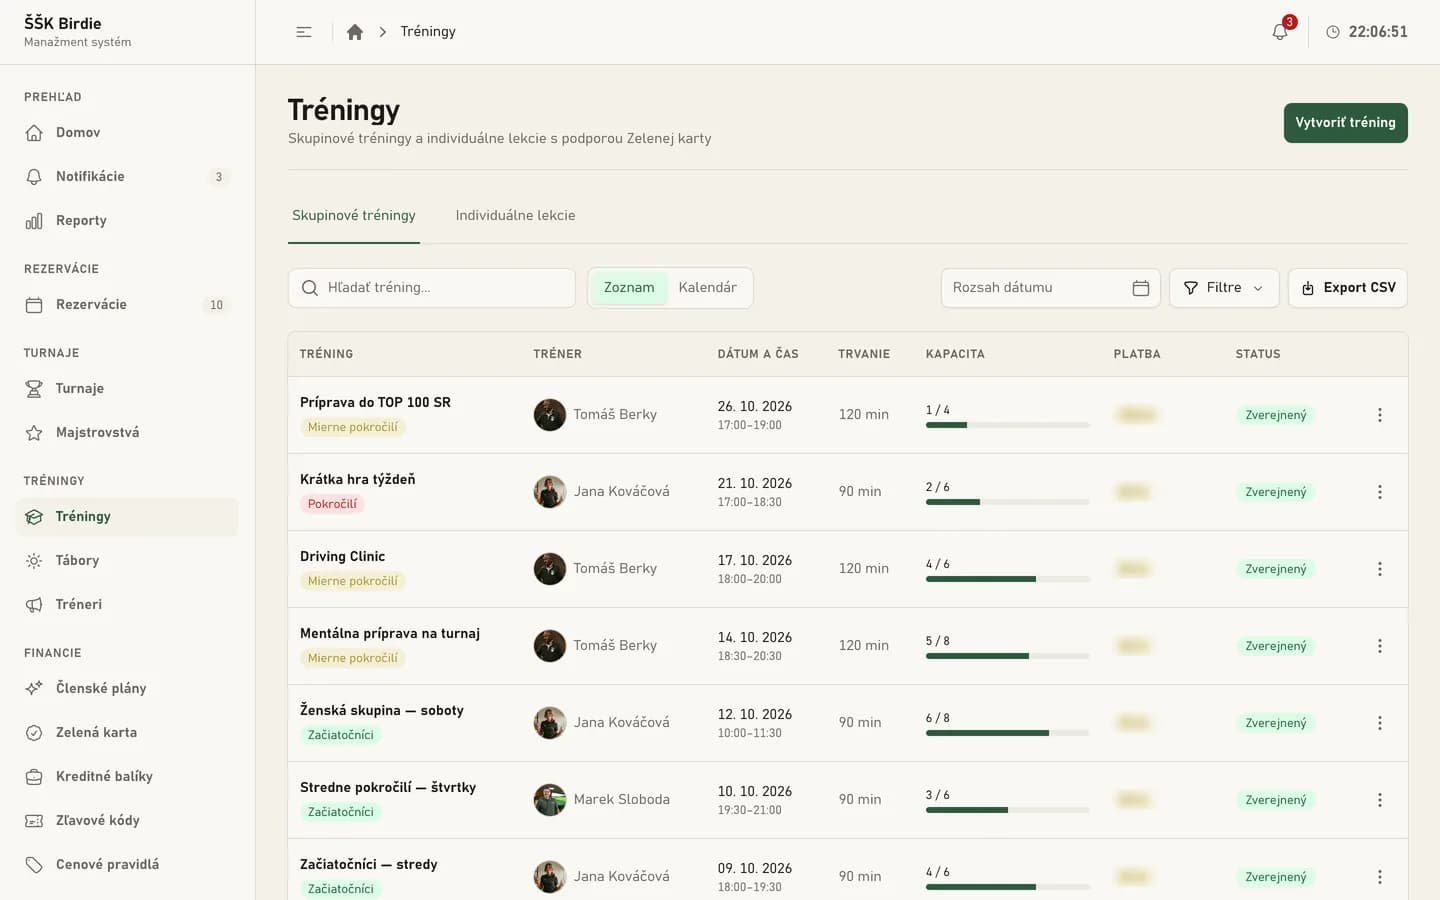Open row actions for Stredne pokročilí — štvrtky
Viewport: 1440px width, 900px height.
(1380, 800)
